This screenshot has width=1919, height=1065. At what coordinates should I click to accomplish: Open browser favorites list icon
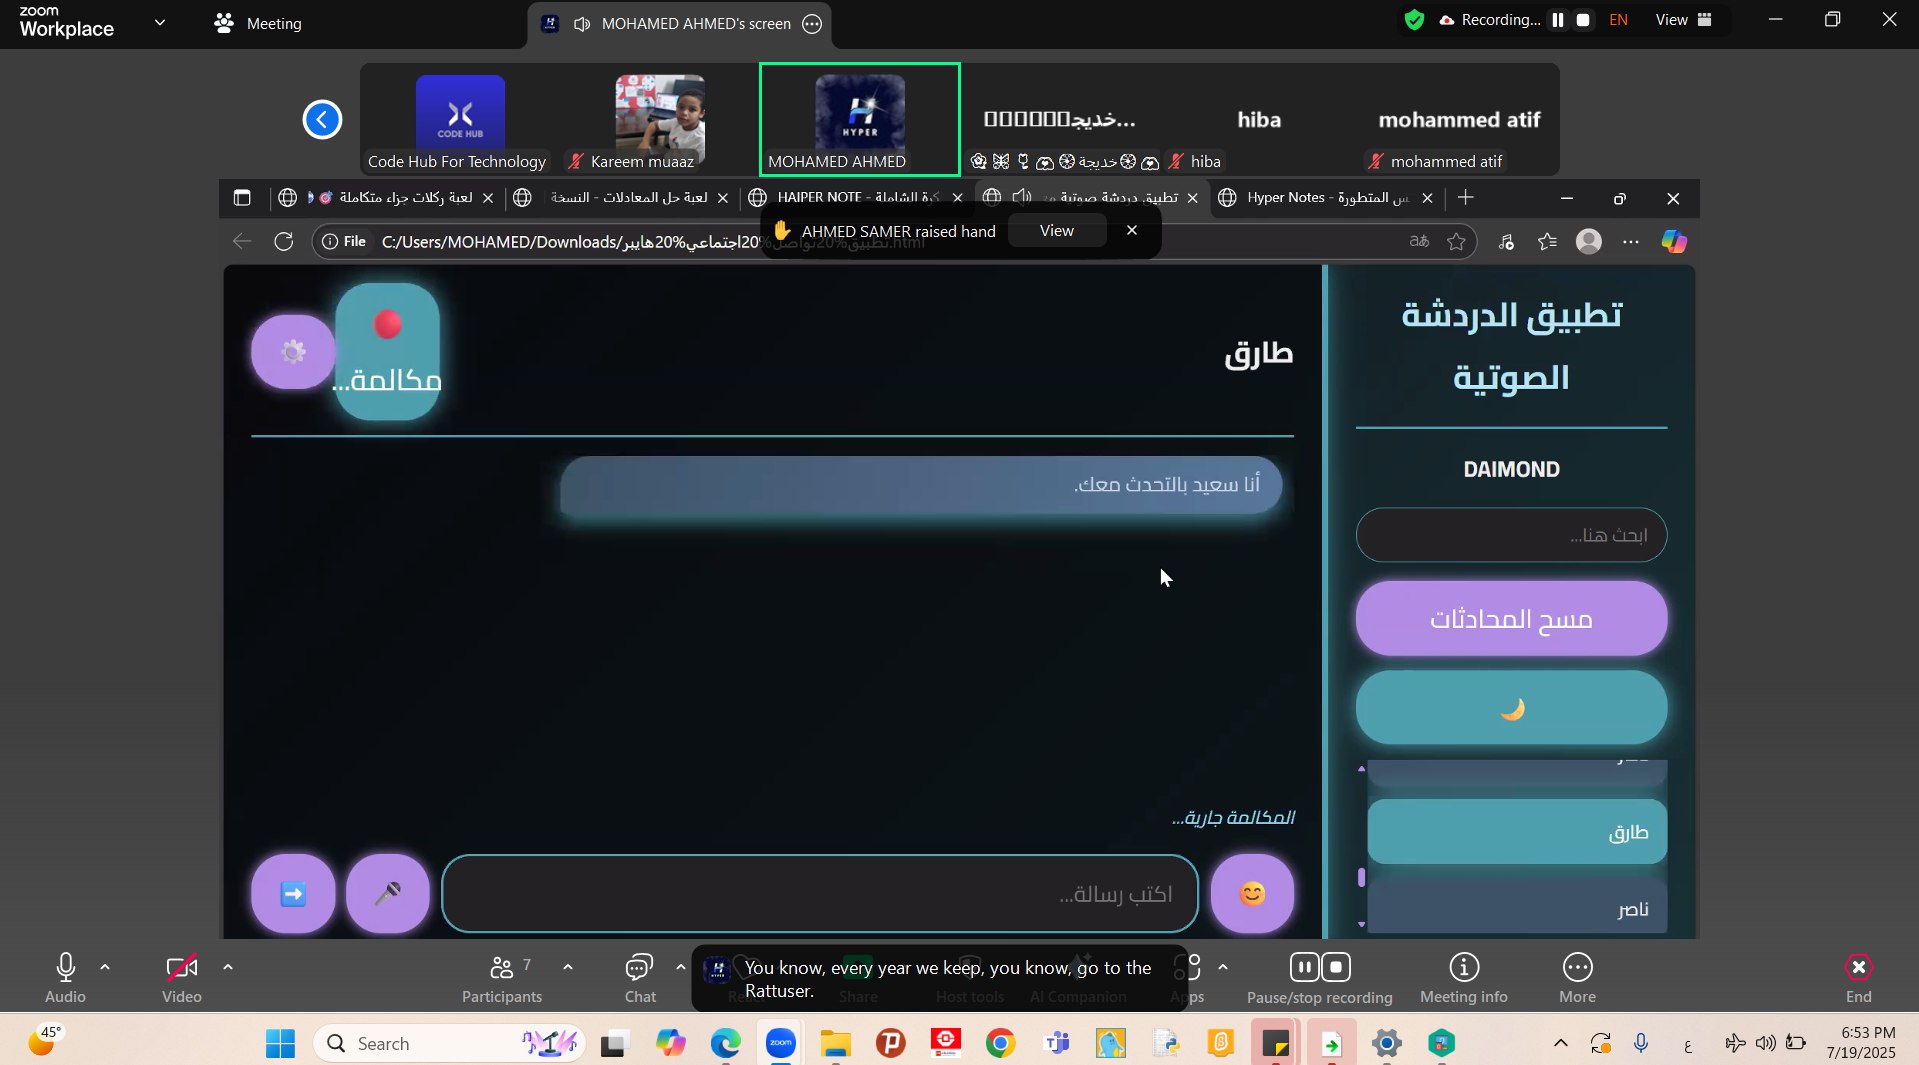1547,241
